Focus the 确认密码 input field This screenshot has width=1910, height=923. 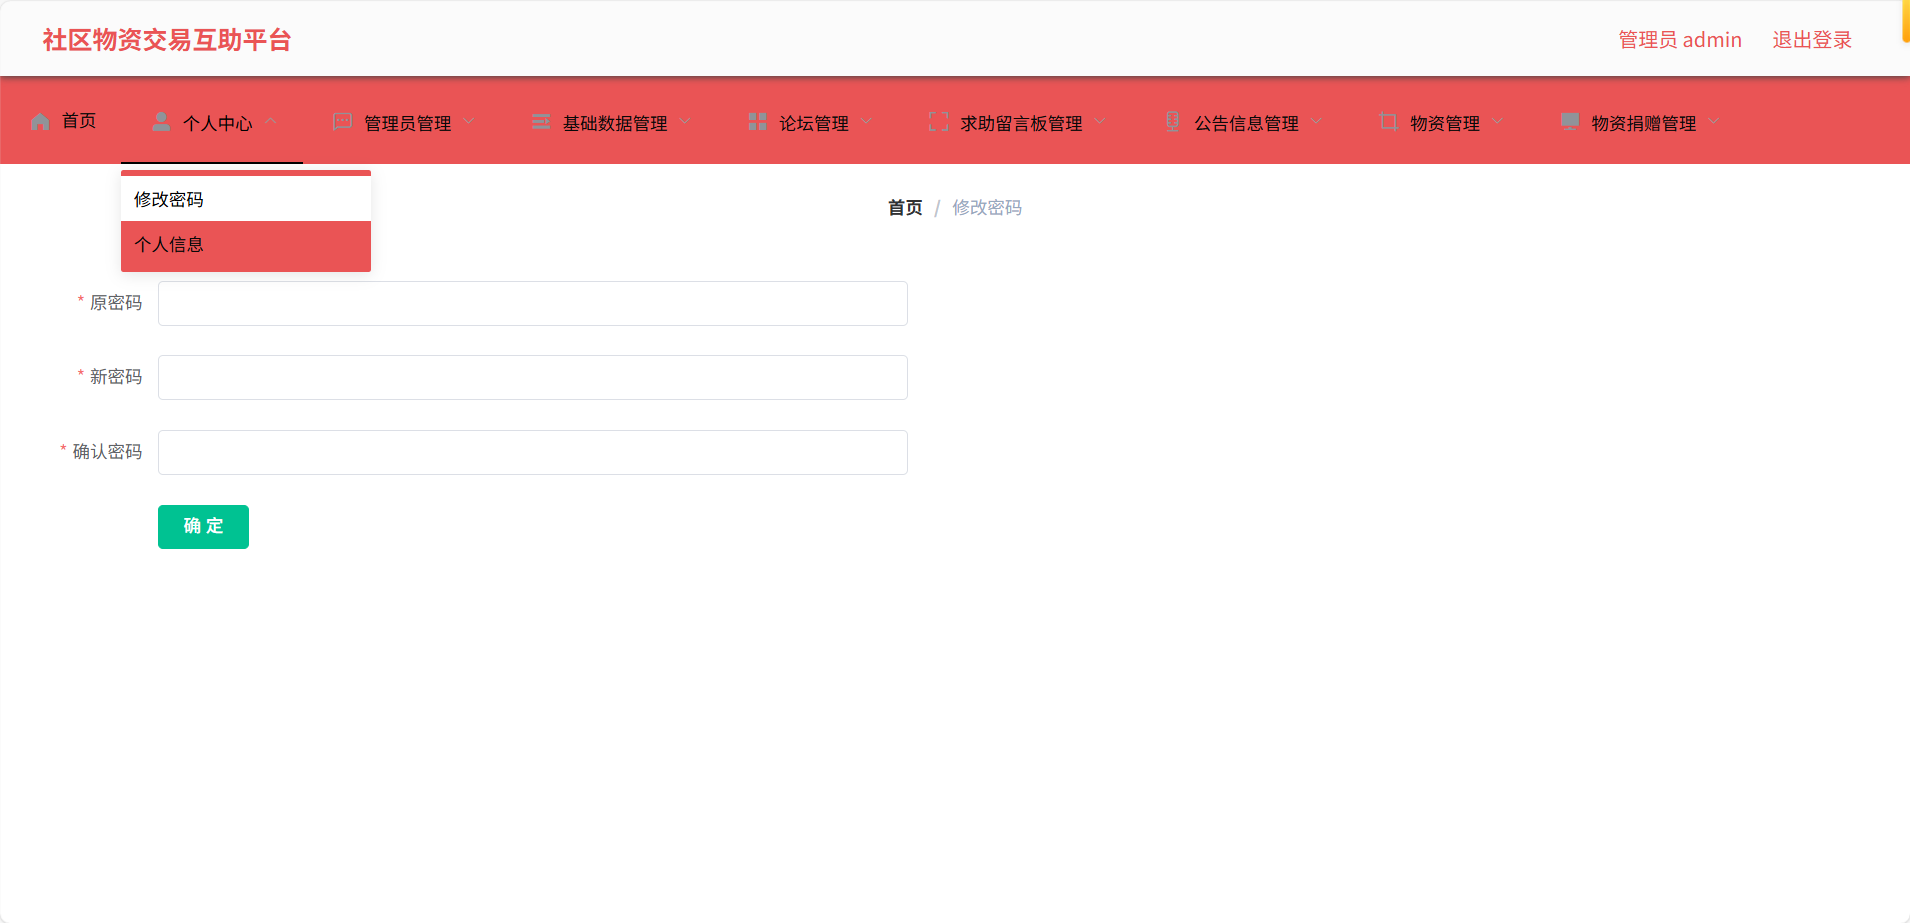click(x=533, y=452)
